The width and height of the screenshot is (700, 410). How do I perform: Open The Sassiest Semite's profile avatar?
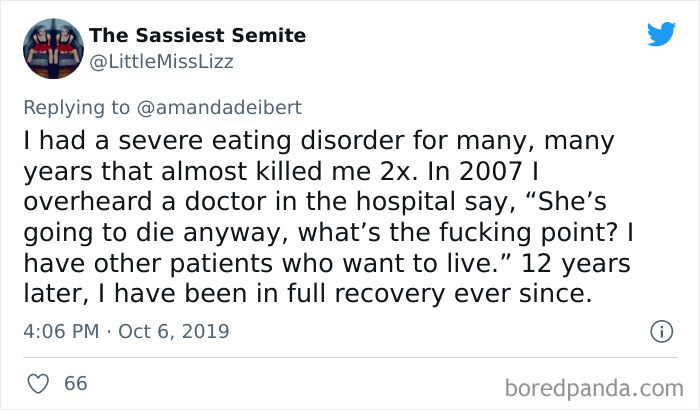51,48
